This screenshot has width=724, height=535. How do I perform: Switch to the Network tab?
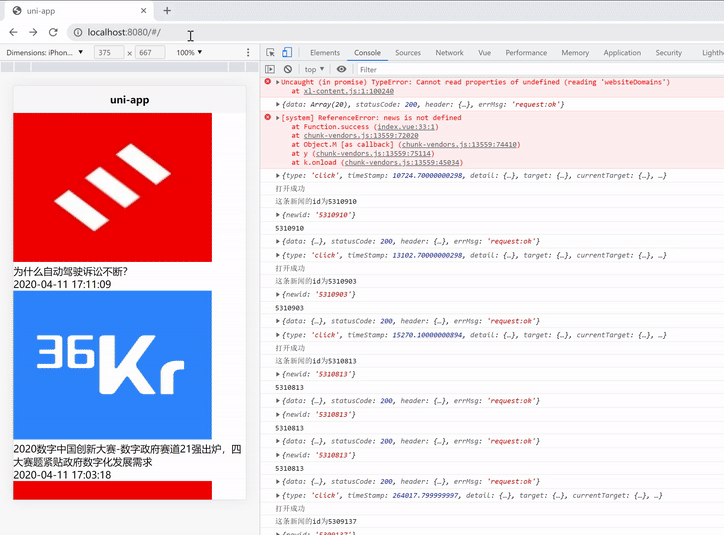click(449, 53)
